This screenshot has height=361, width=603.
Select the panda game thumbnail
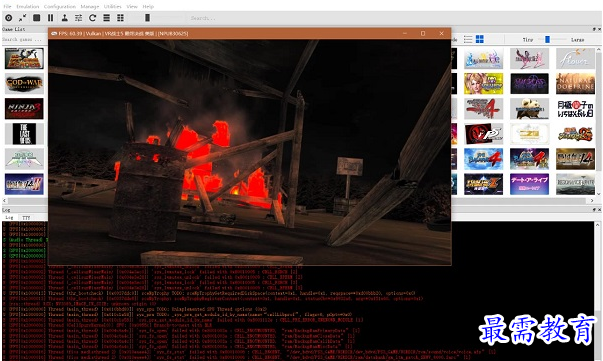[x=529, y=108]
